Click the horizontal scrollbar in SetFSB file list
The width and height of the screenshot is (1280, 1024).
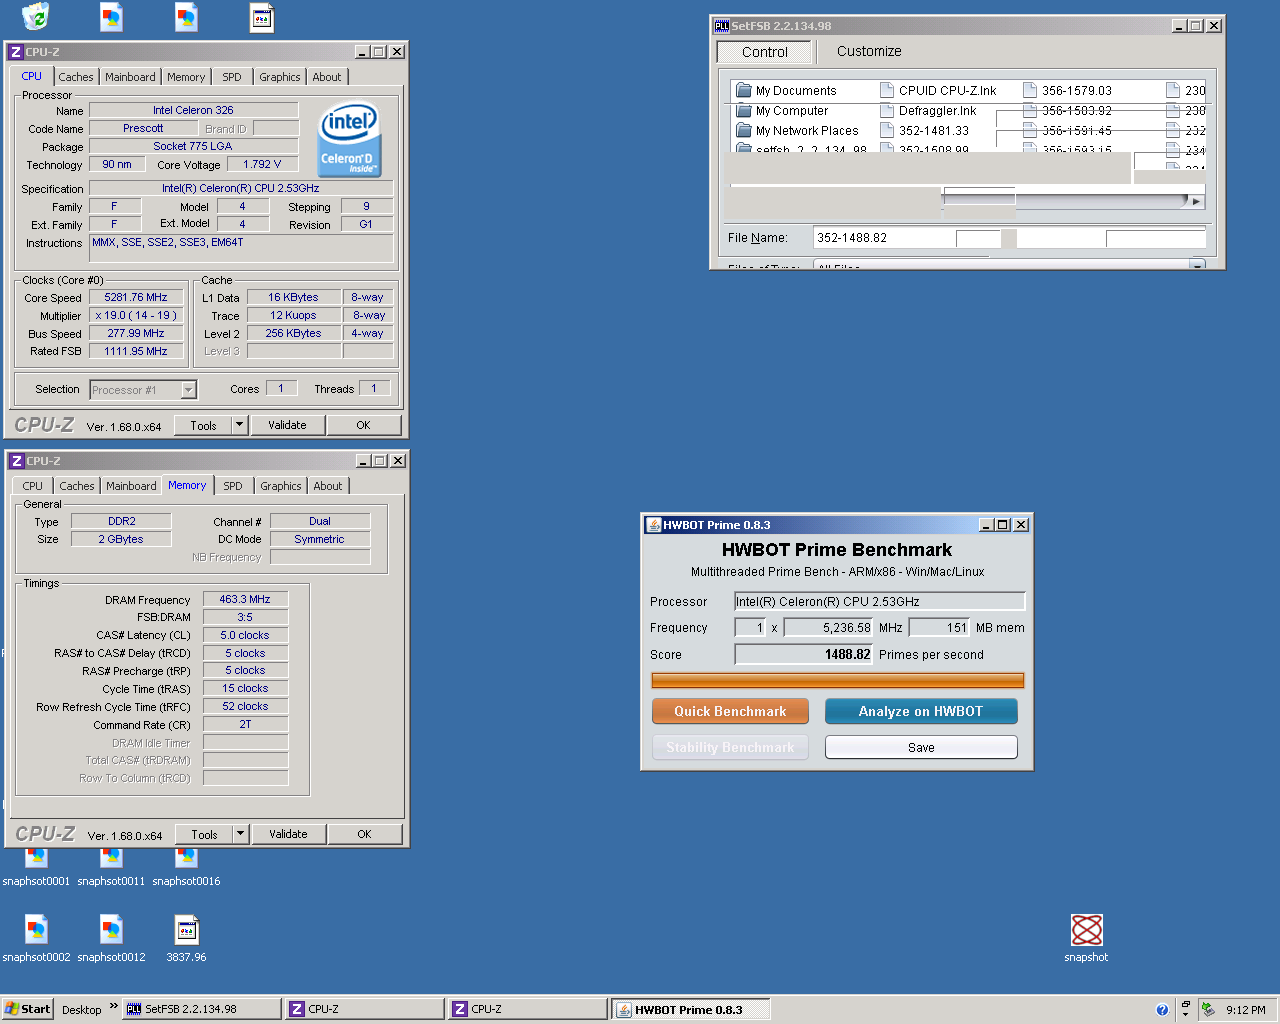click(x=1072, y=201)
